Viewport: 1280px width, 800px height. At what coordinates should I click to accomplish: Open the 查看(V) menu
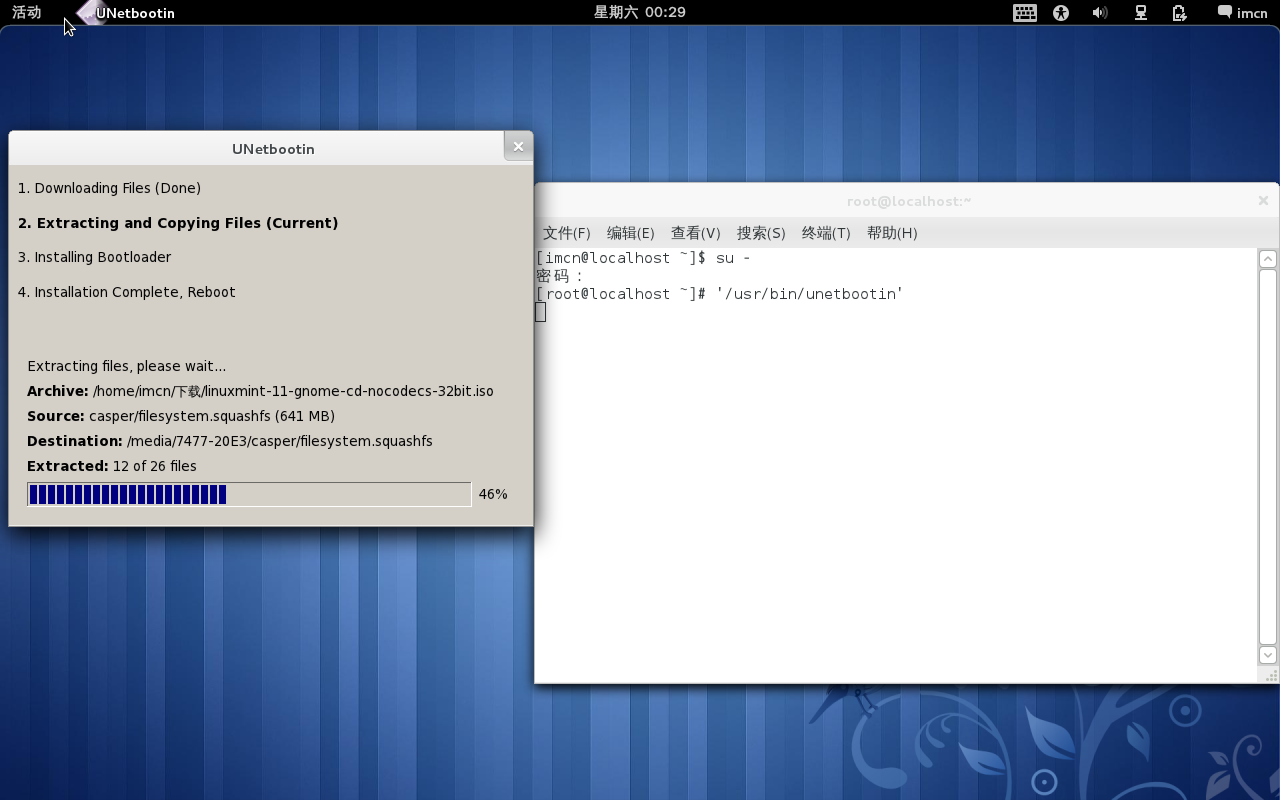(x=695, y=232)
